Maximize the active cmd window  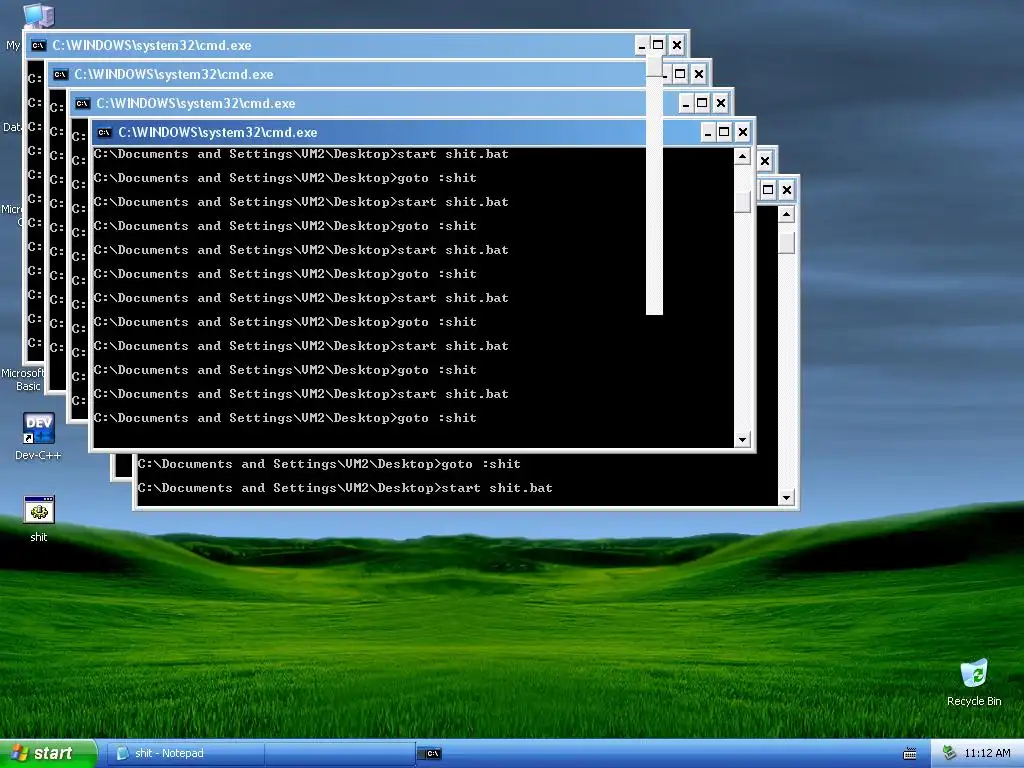pyautogui.click(x=724, y=133)
